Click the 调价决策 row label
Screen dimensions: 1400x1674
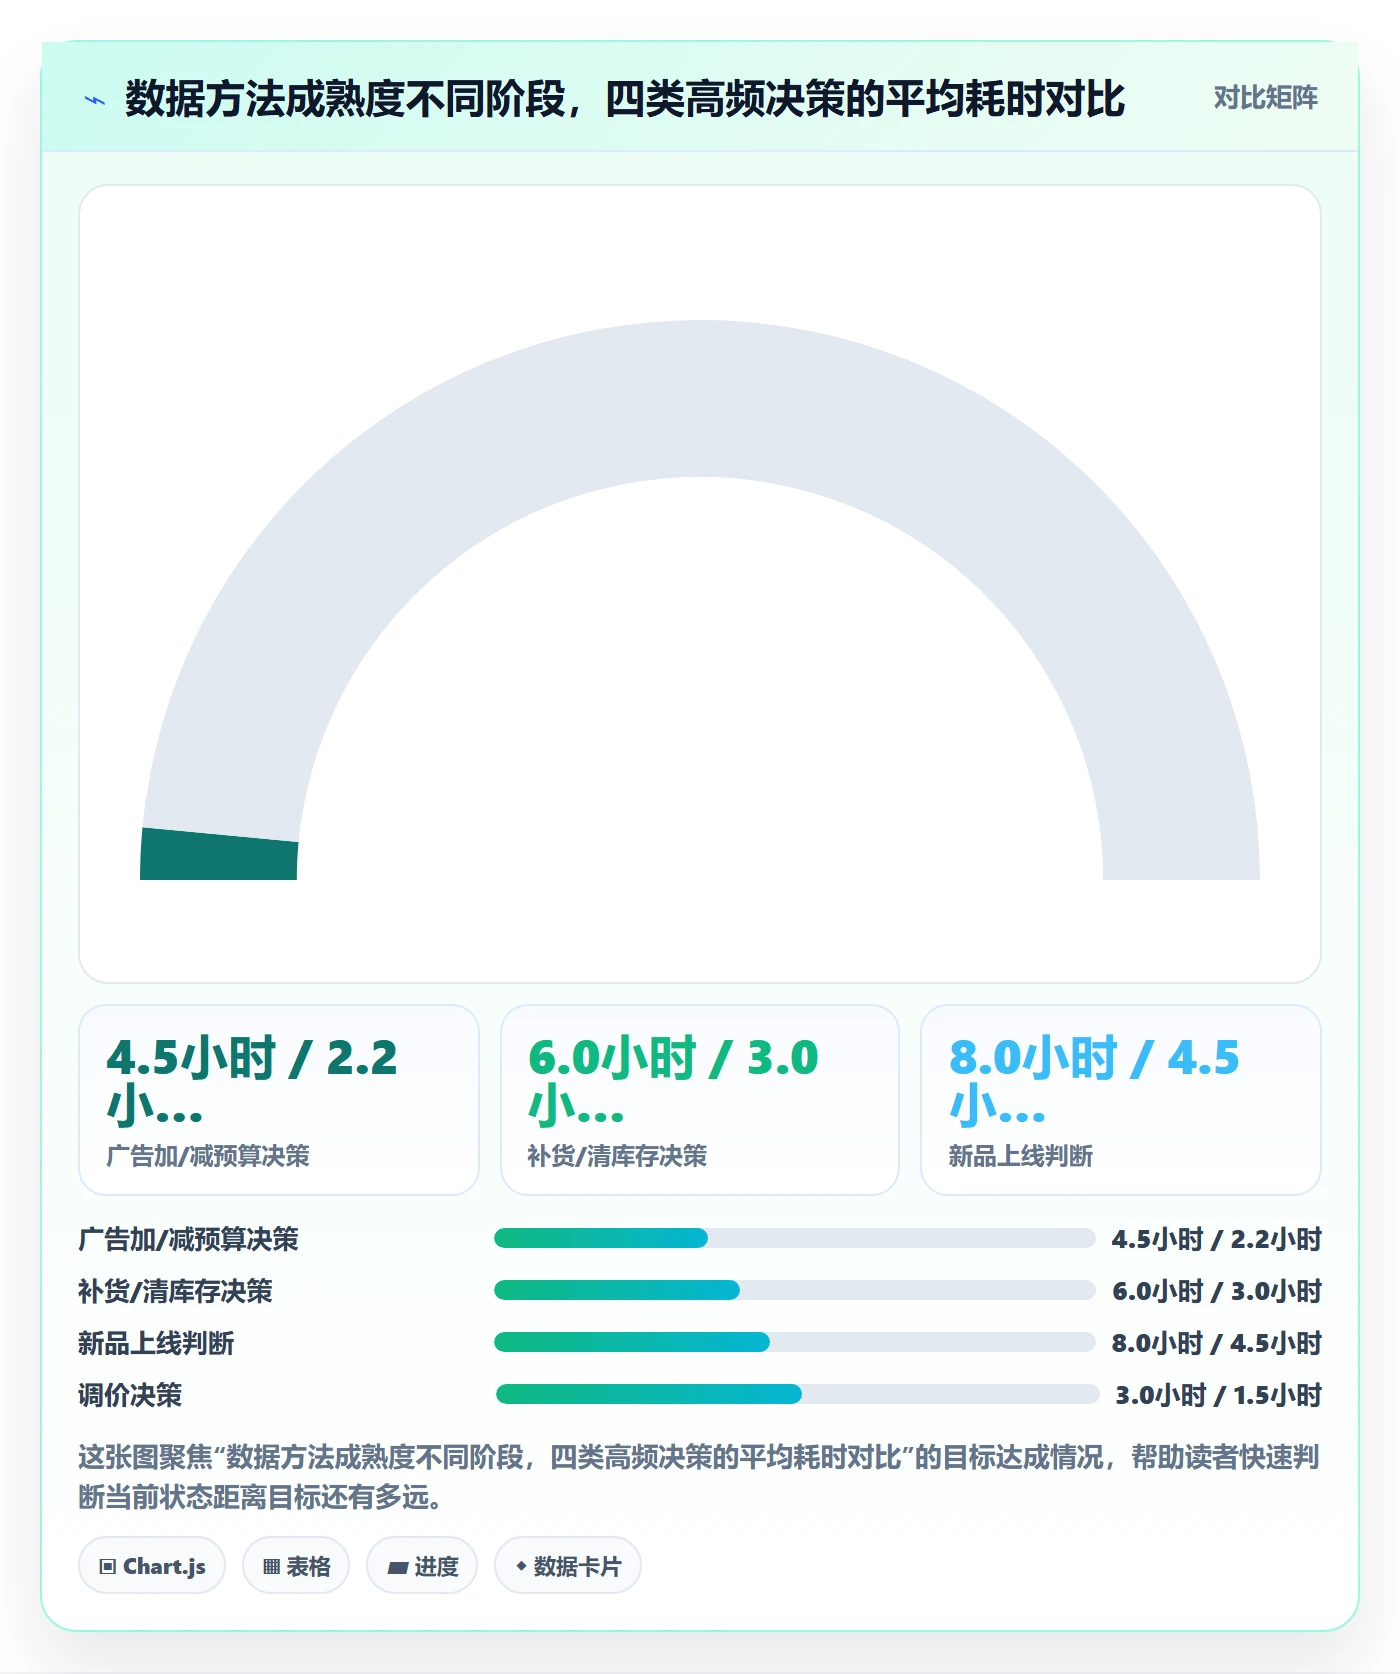(x=130, y=1395)
